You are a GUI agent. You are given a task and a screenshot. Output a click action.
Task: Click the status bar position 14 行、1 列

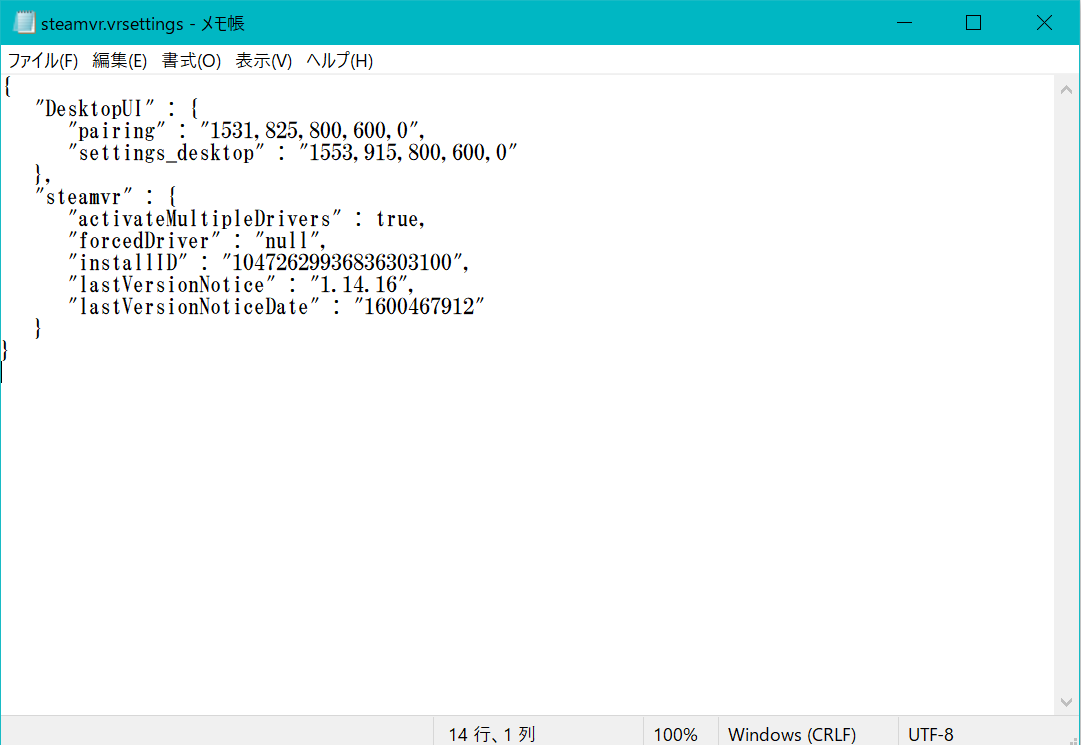[x=492, y=735]
